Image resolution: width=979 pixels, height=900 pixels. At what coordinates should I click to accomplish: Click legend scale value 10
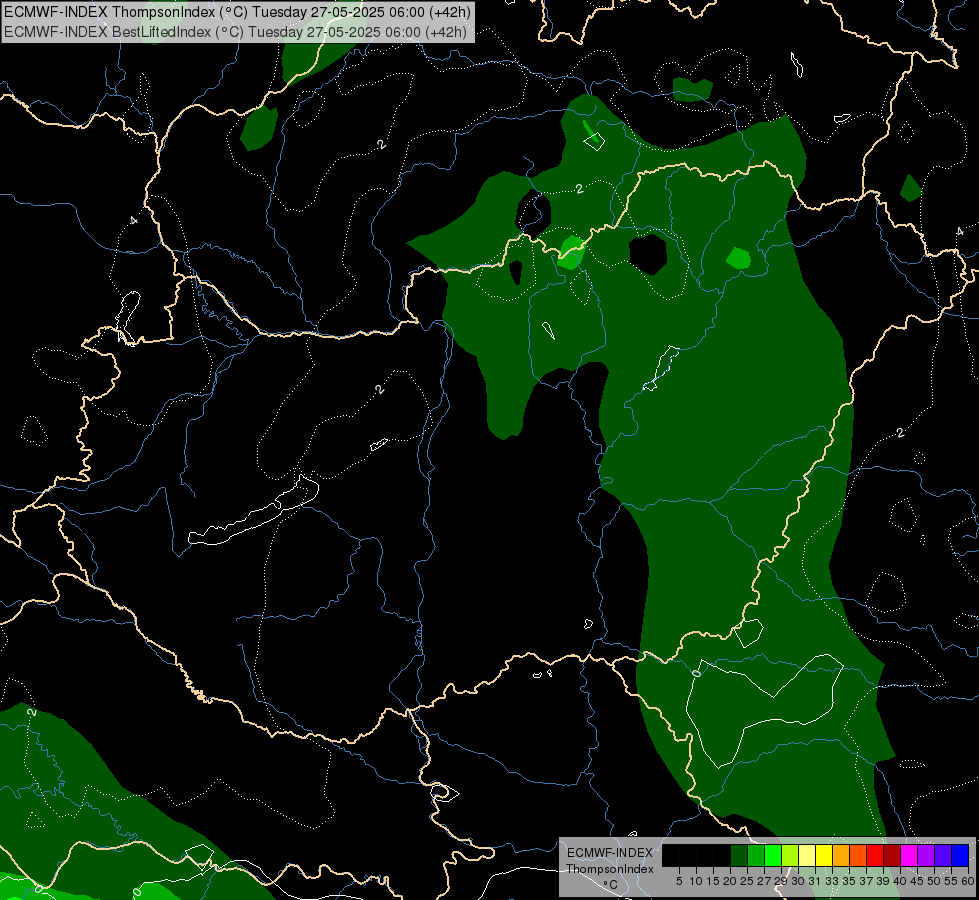696,881
